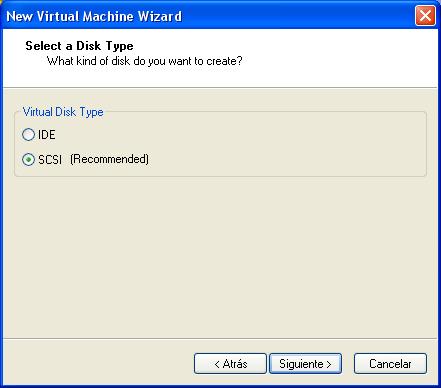Click the SCSI option label text
The height and width of the screenshot is (388, 441).
coord(50,159)
